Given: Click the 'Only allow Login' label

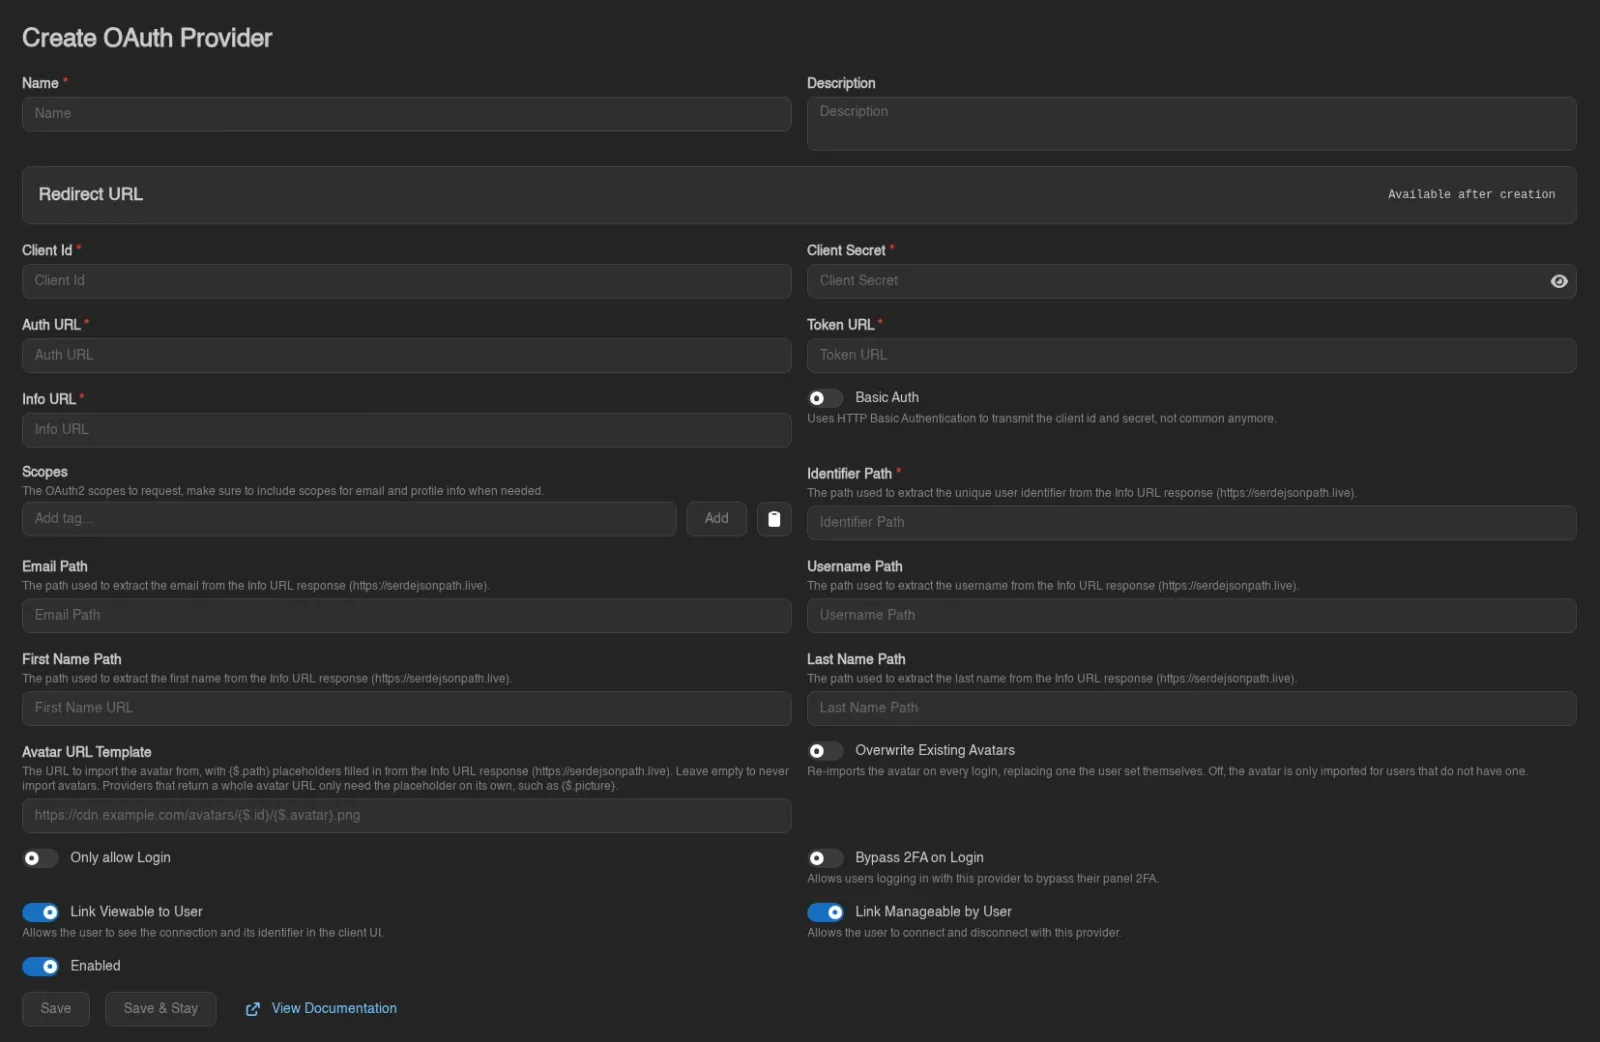Looking at the screenshot, I should coord(120,858).
